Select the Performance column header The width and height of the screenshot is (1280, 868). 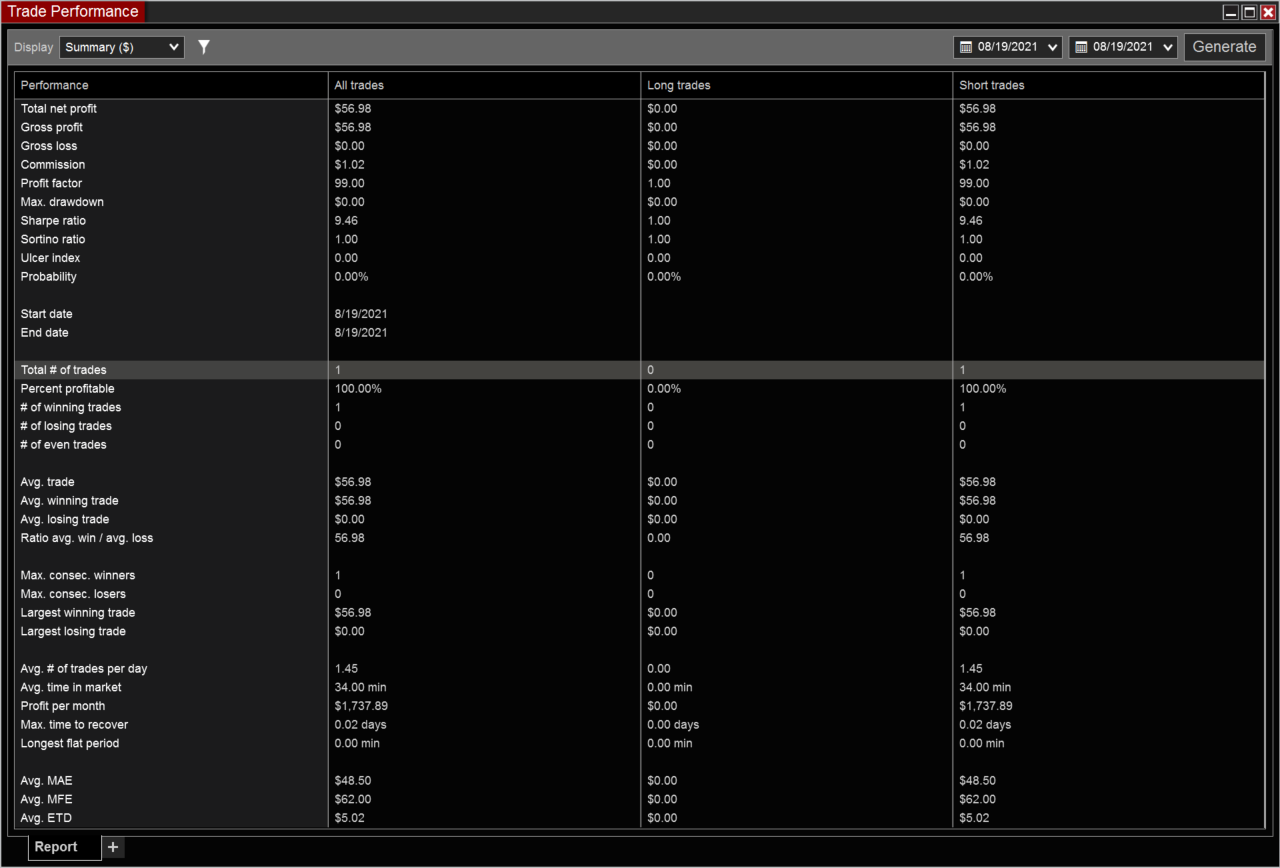(x=54, y=85)
